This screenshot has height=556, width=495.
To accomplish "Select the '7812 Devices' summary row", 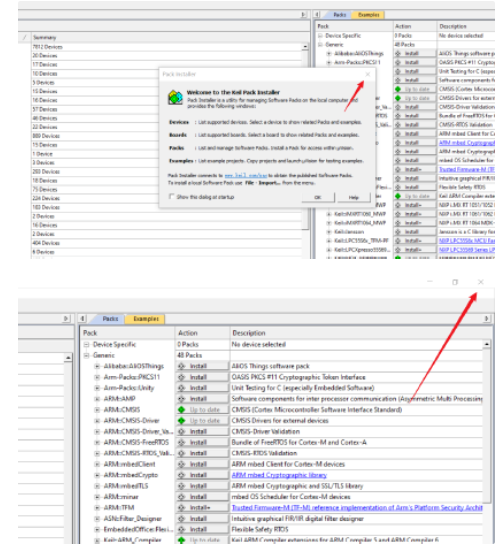I will click(x=167, y=47).
